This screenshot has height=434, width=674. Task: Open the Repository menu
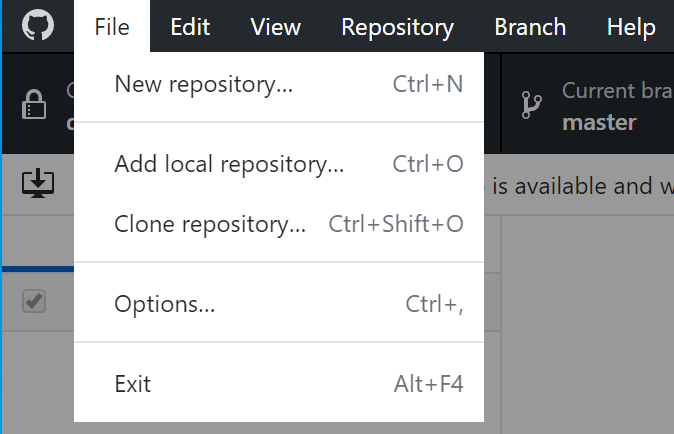click(x=397, y=27)
